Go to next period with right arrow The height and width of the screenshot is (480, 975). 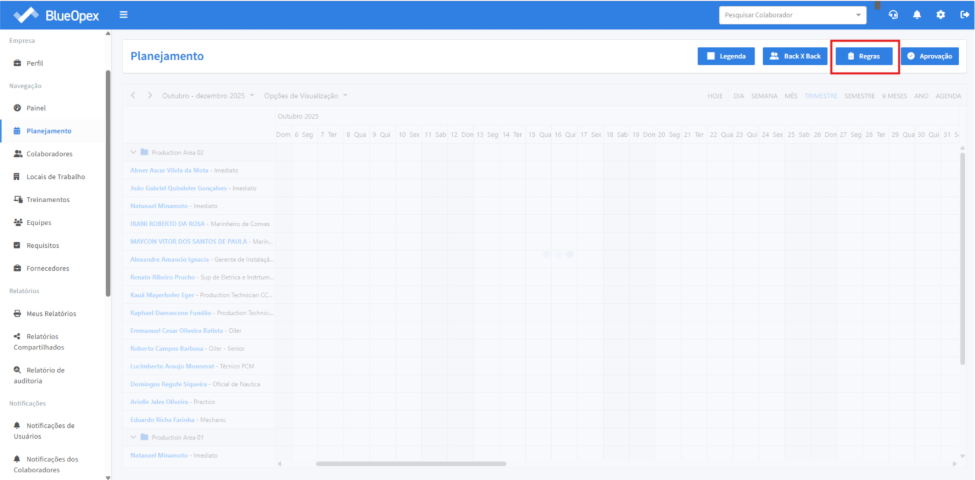(x=150, y=96)
